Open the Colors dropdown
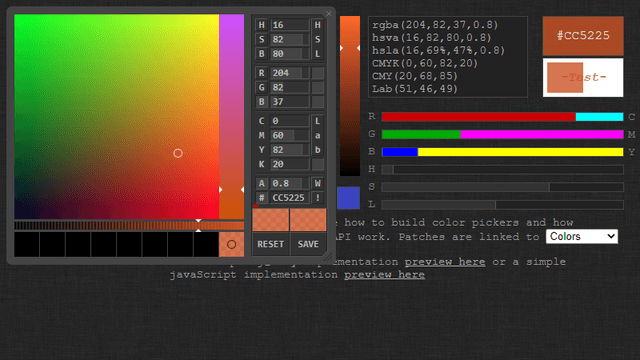640x360 pixels. coord(582,236)
